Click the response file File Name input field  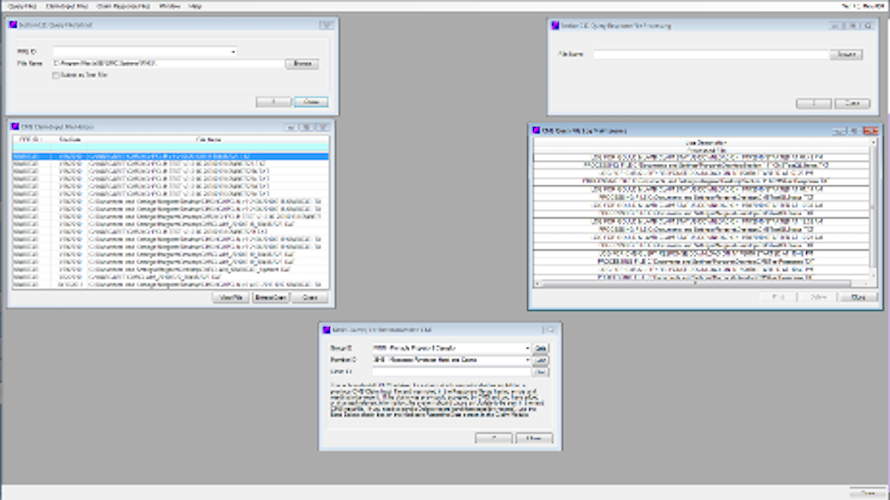click(x=711, y=54)
